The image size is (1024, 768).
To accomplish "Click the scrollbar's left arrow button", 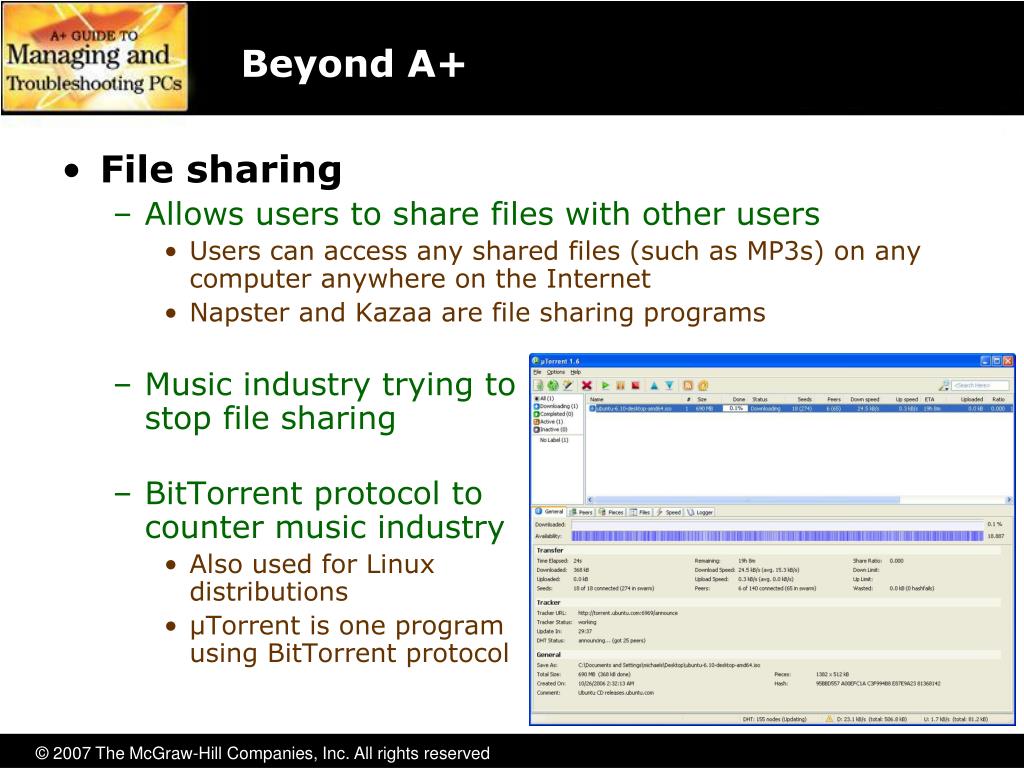I will point(590,500).
